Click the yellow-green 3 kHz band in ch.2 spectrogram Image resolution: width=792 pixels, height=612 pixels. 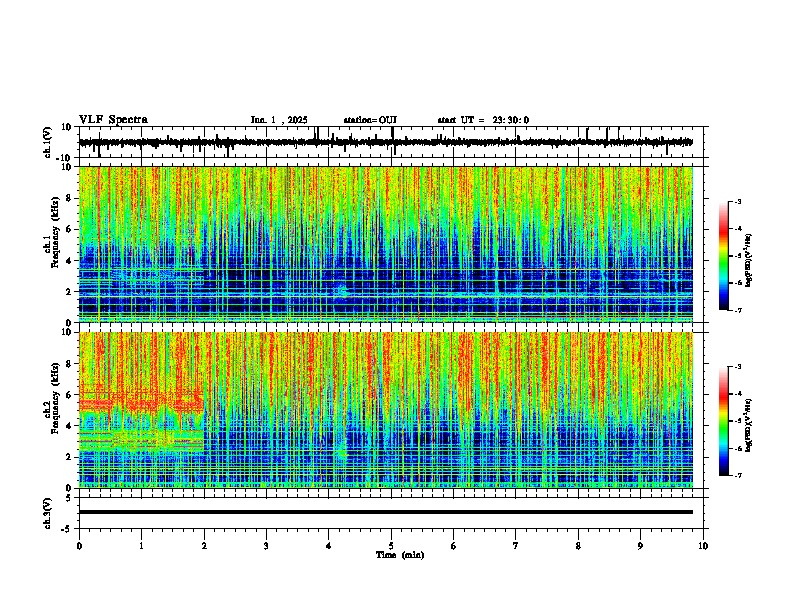click(x=141, y=440)
